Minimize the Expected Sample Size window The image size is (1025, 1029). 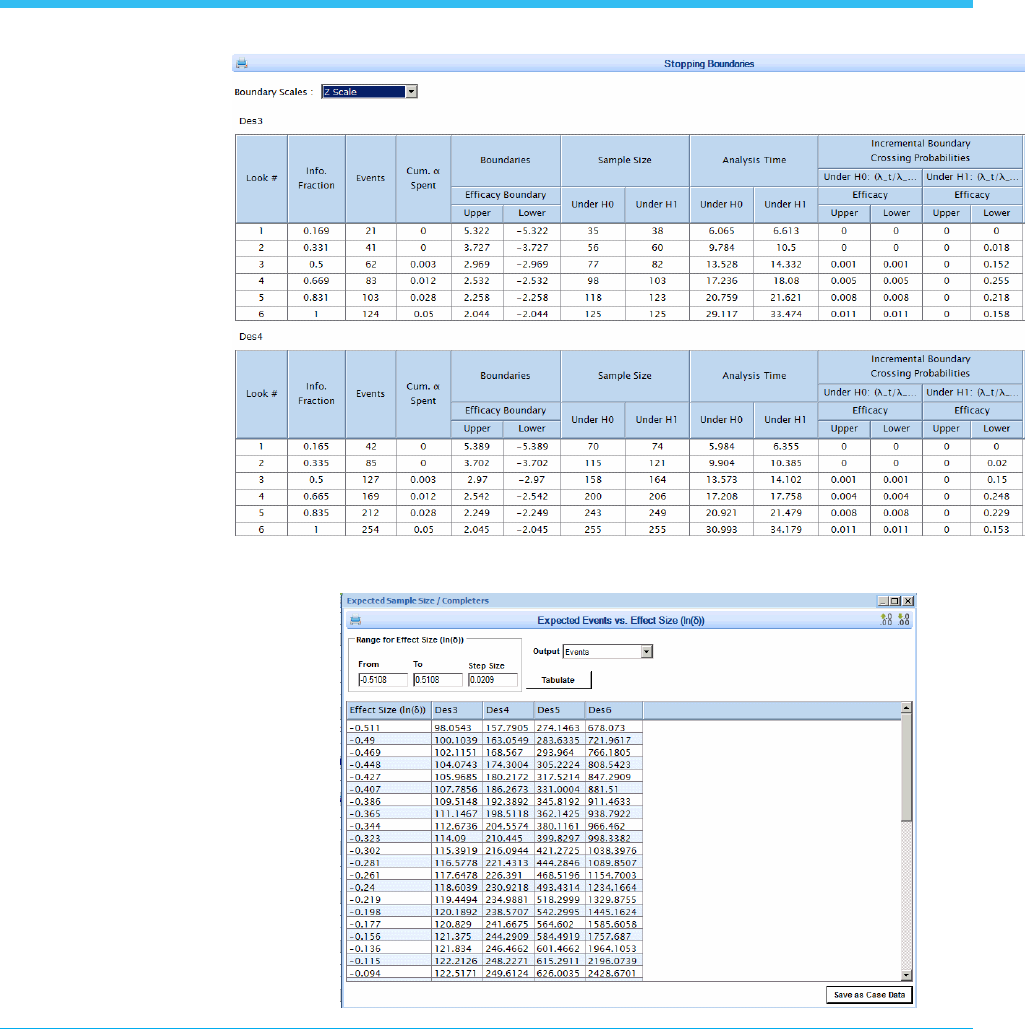[x=882, y=601]
